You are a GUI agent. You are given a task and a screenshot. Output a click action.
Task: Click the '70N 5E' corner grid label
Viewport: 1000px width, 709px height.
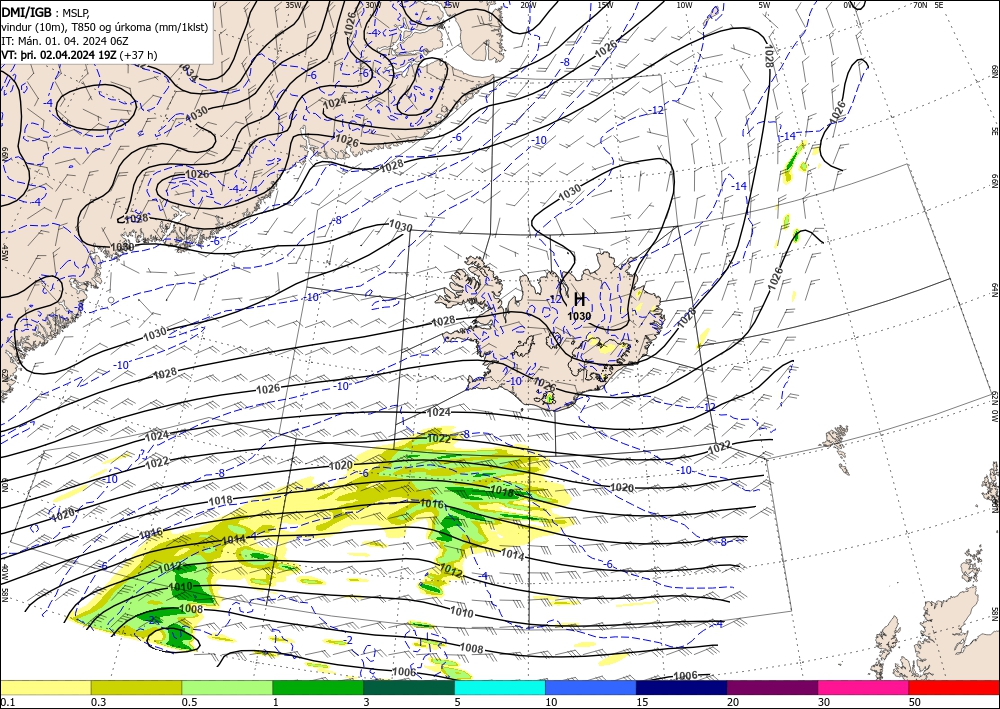click(x=928, y=5)
